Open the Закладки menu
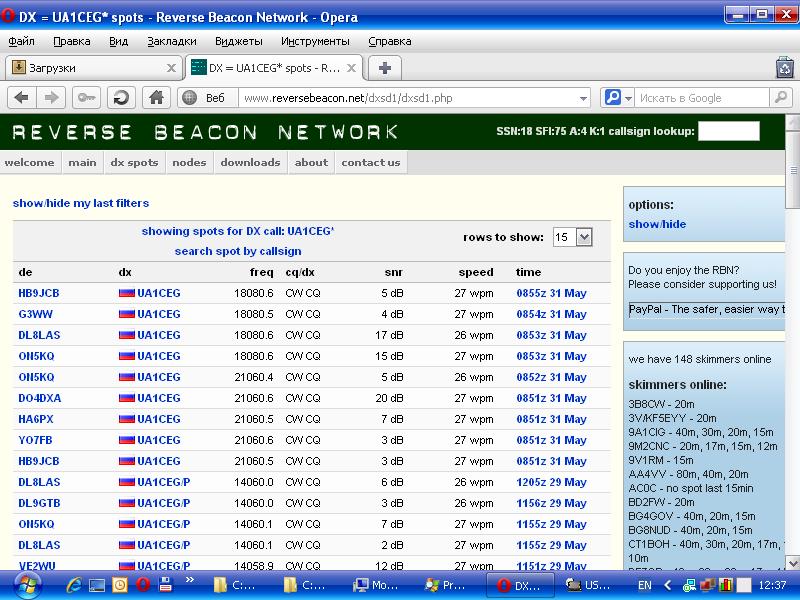Viewport: 800px width, 600px height. point(172,41)
